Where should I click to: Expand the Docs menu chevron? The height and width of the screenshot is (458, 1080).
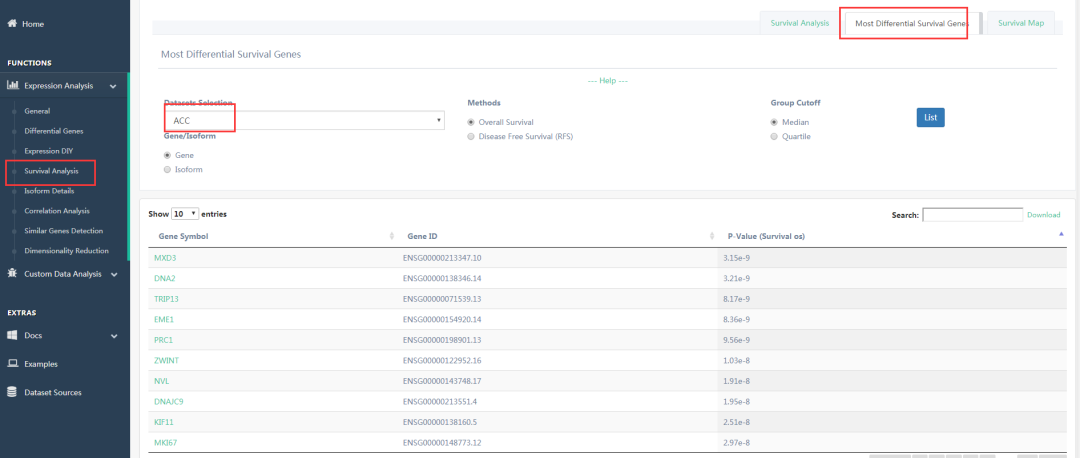coord(114,336)
